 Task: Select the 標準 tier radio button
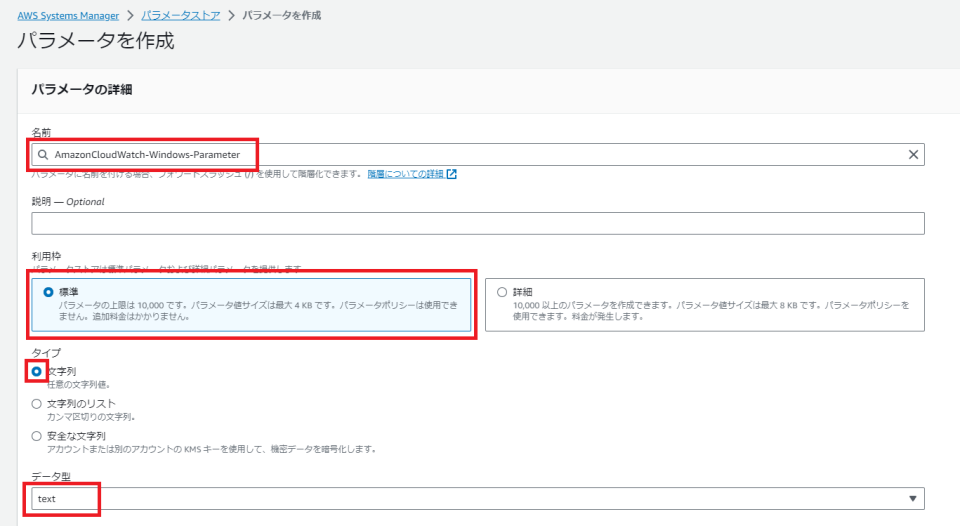pos(48,292)
